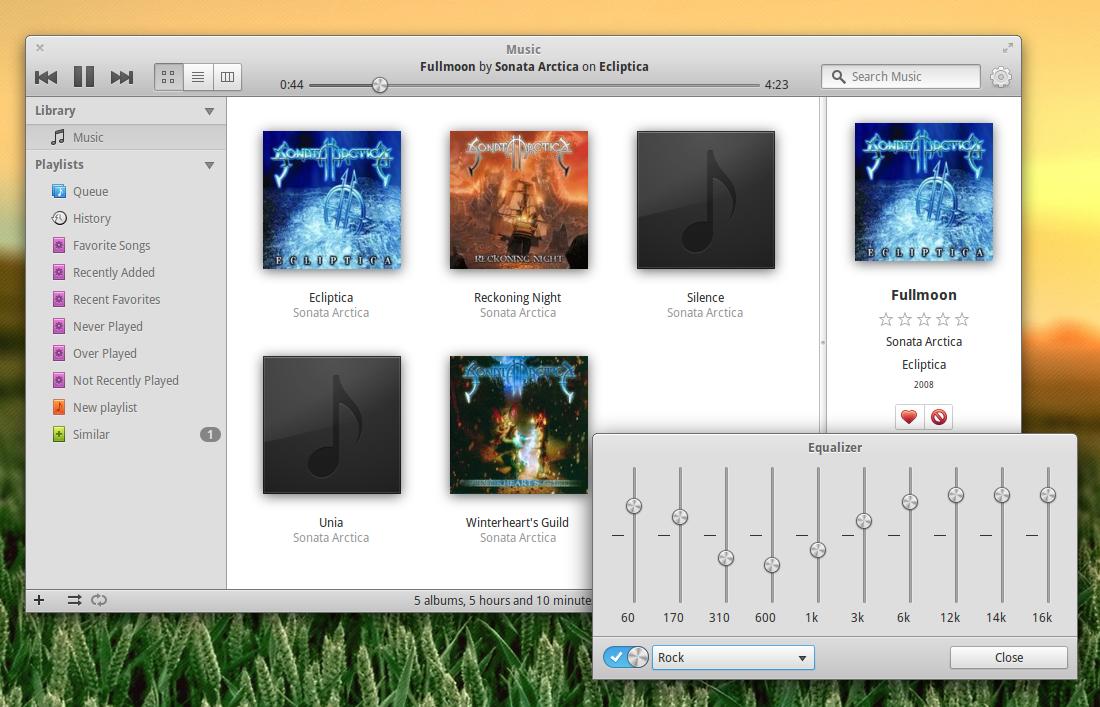This screenshot has width=1100, height=707.
Task: Click the Ecliptica album name in info panel
Action: coord(924,365)
